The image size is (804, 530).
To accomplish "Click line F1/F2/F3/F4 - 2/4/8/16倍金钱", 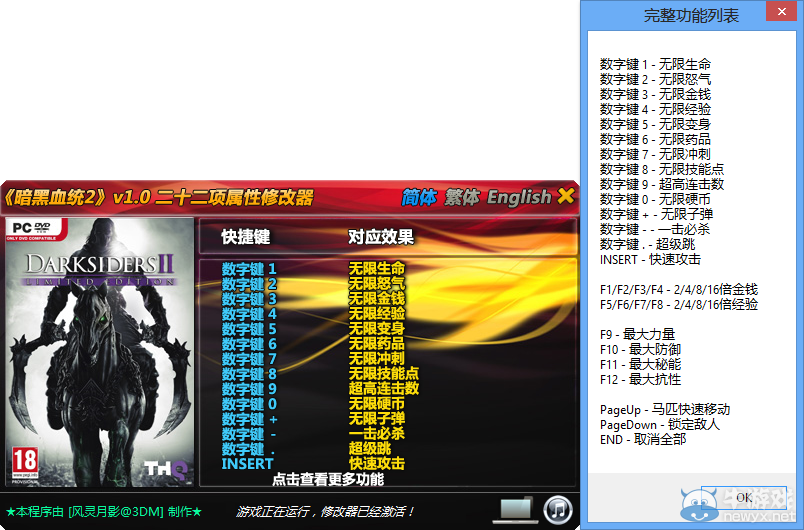I will click(x=679, y=289).
